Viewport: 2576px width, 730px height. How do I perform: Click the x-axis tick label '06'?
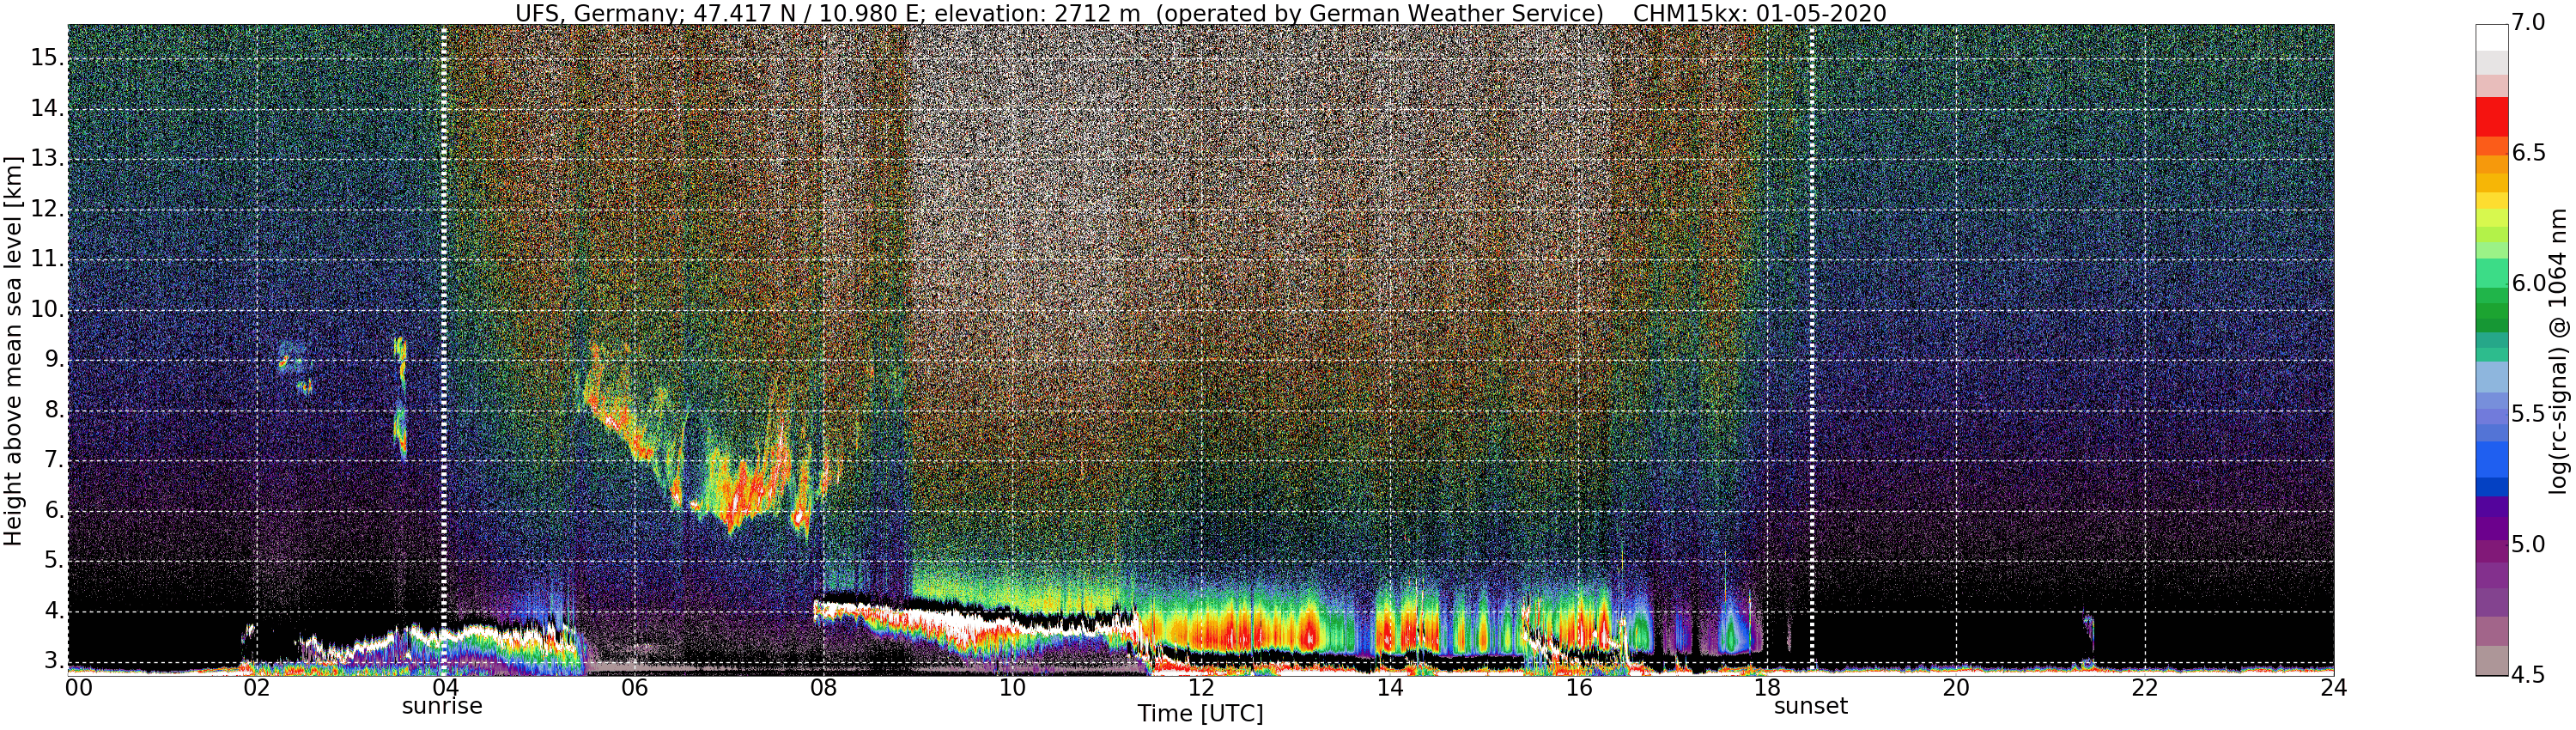tap(634, 688)
